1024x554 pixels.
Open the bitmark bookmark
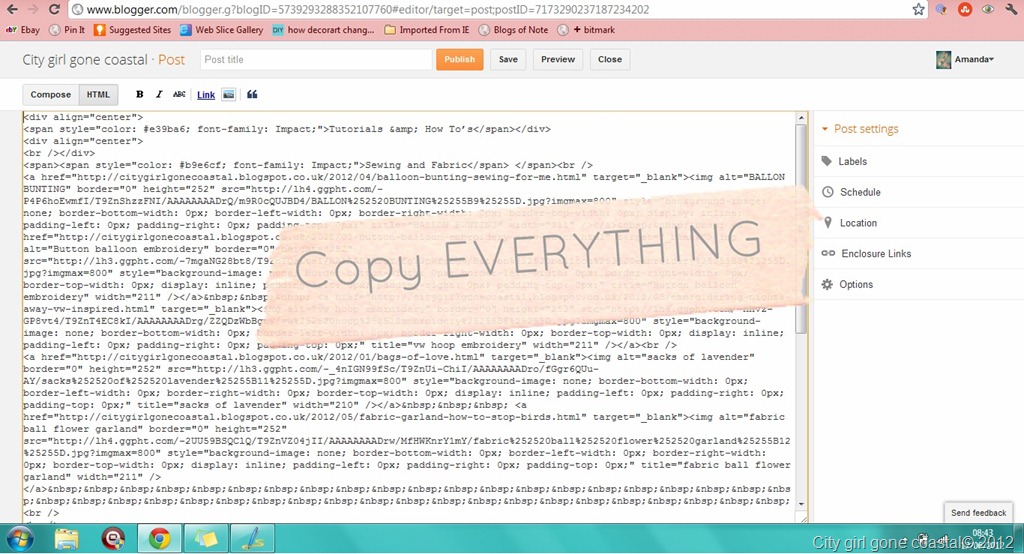(586, 29)
